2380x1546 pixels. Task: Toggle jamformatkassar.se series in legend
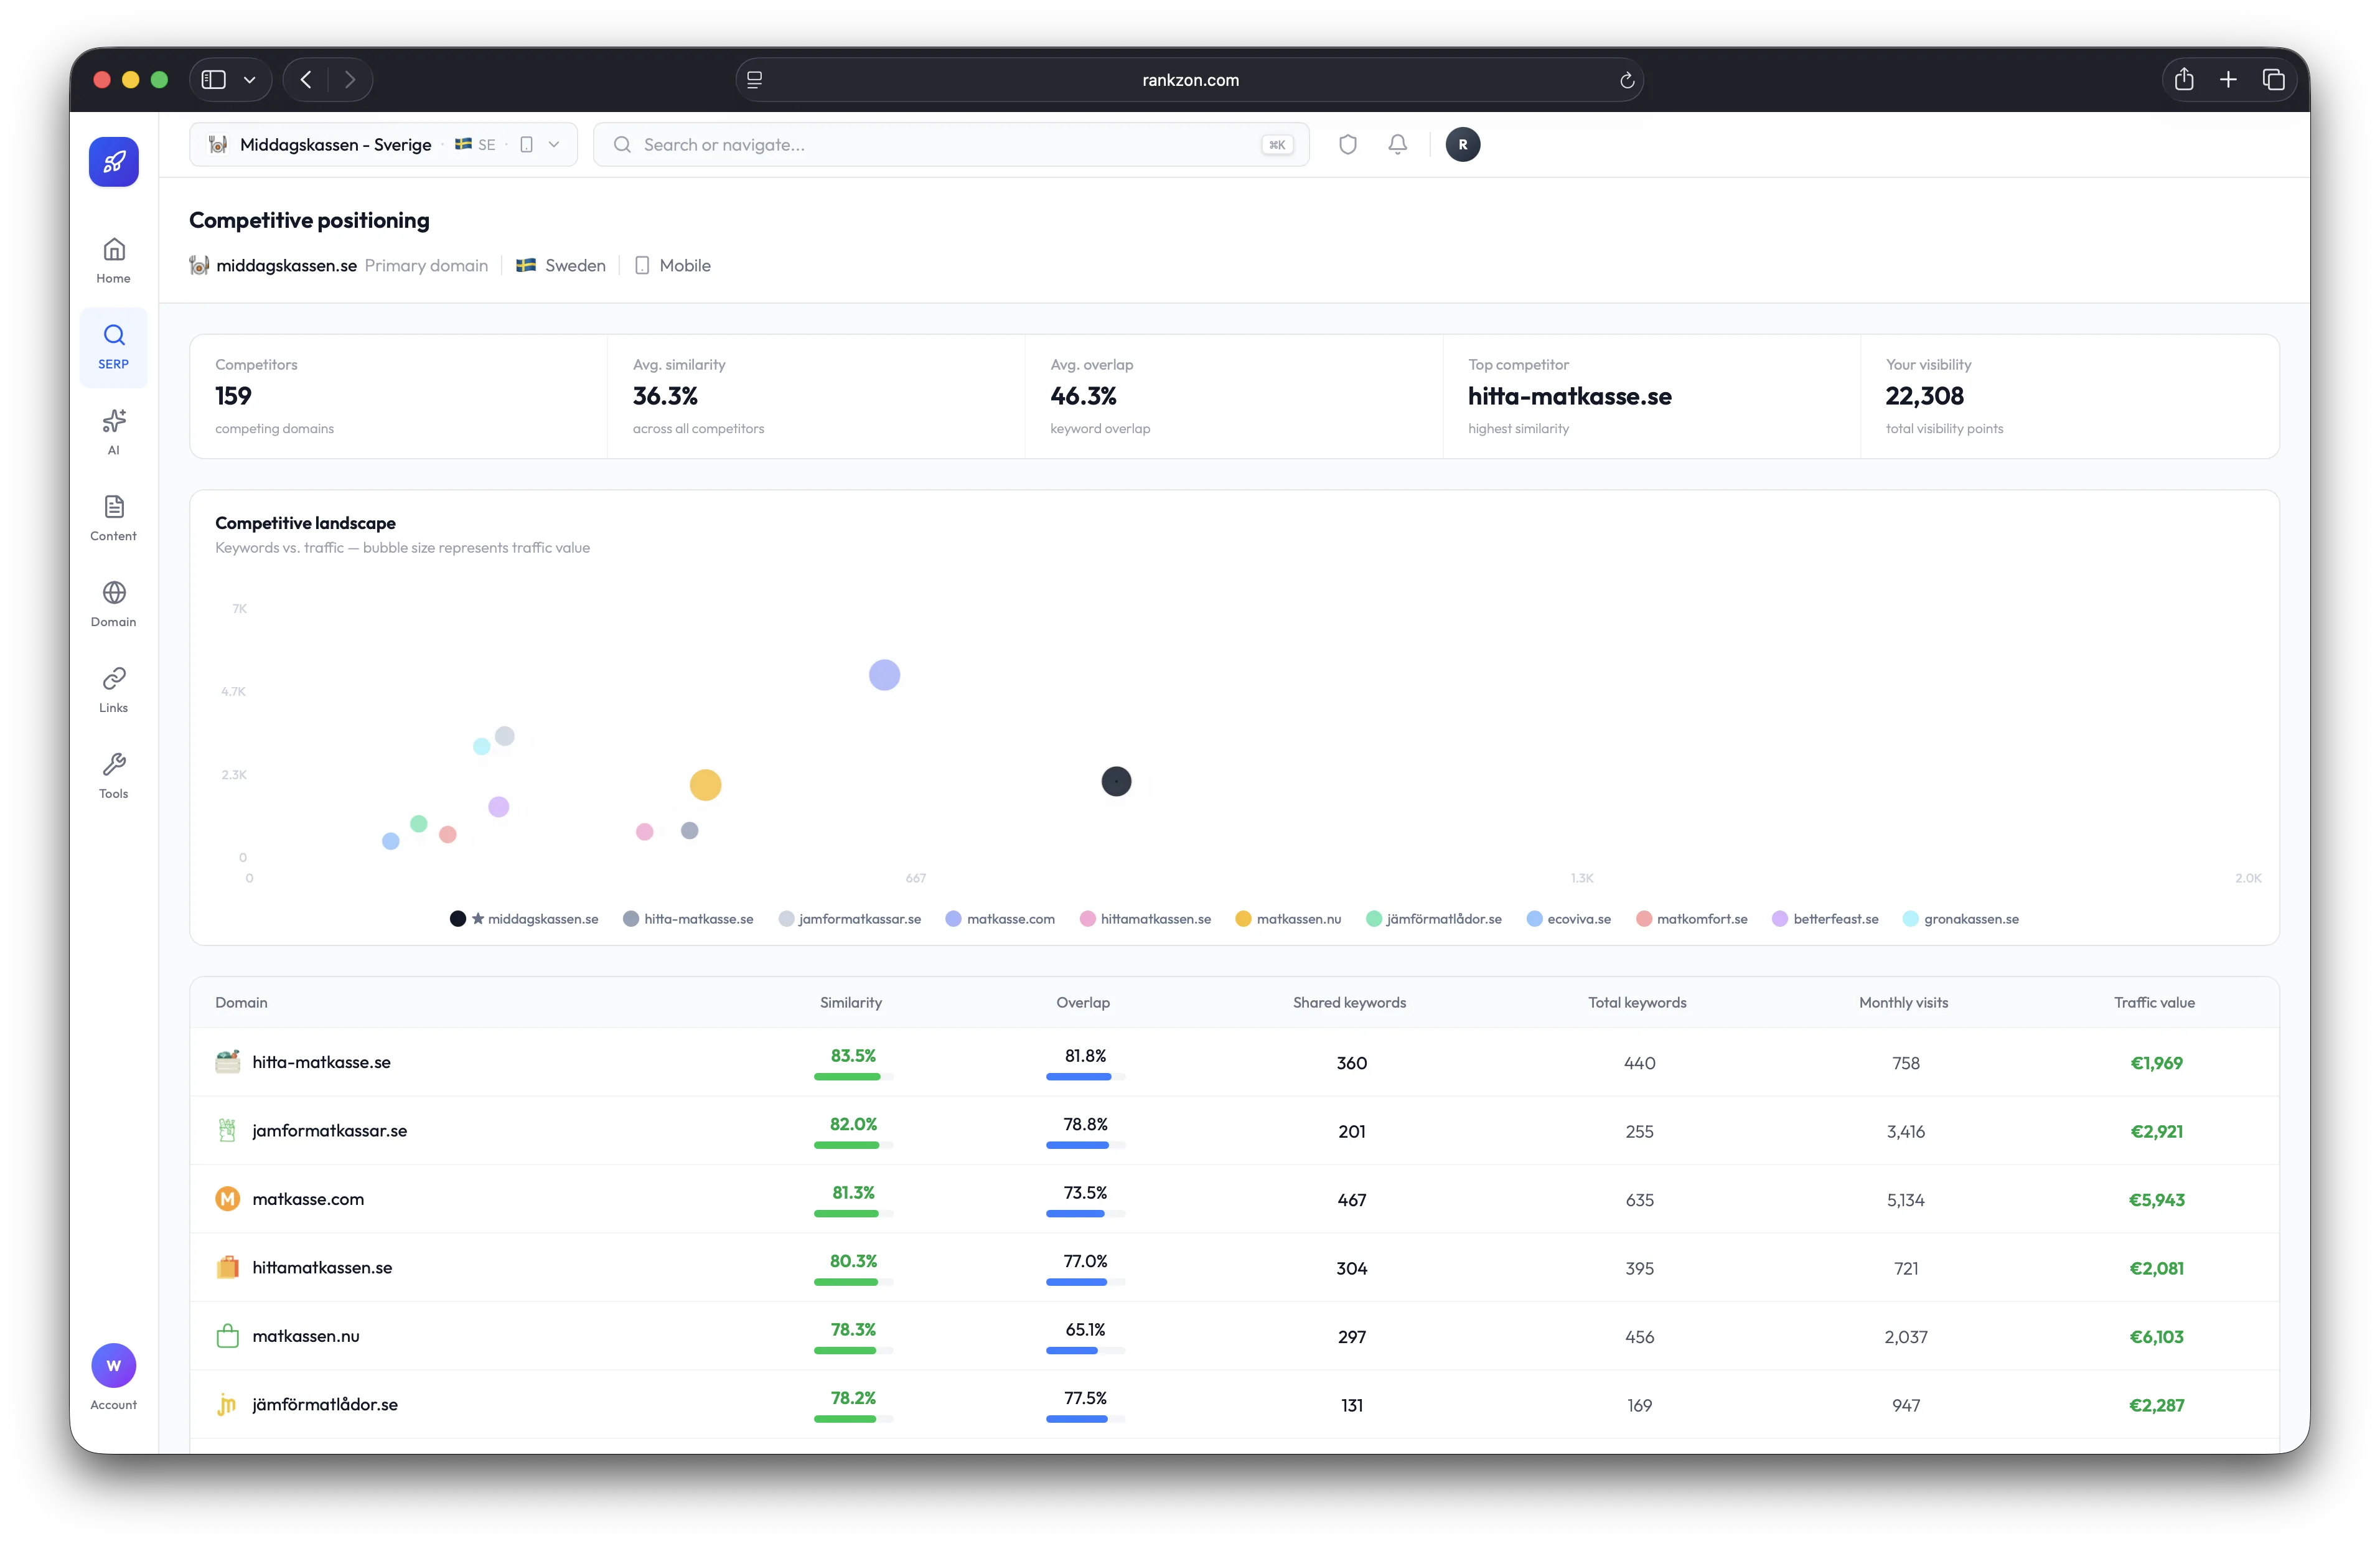click(x=850, y=919)
